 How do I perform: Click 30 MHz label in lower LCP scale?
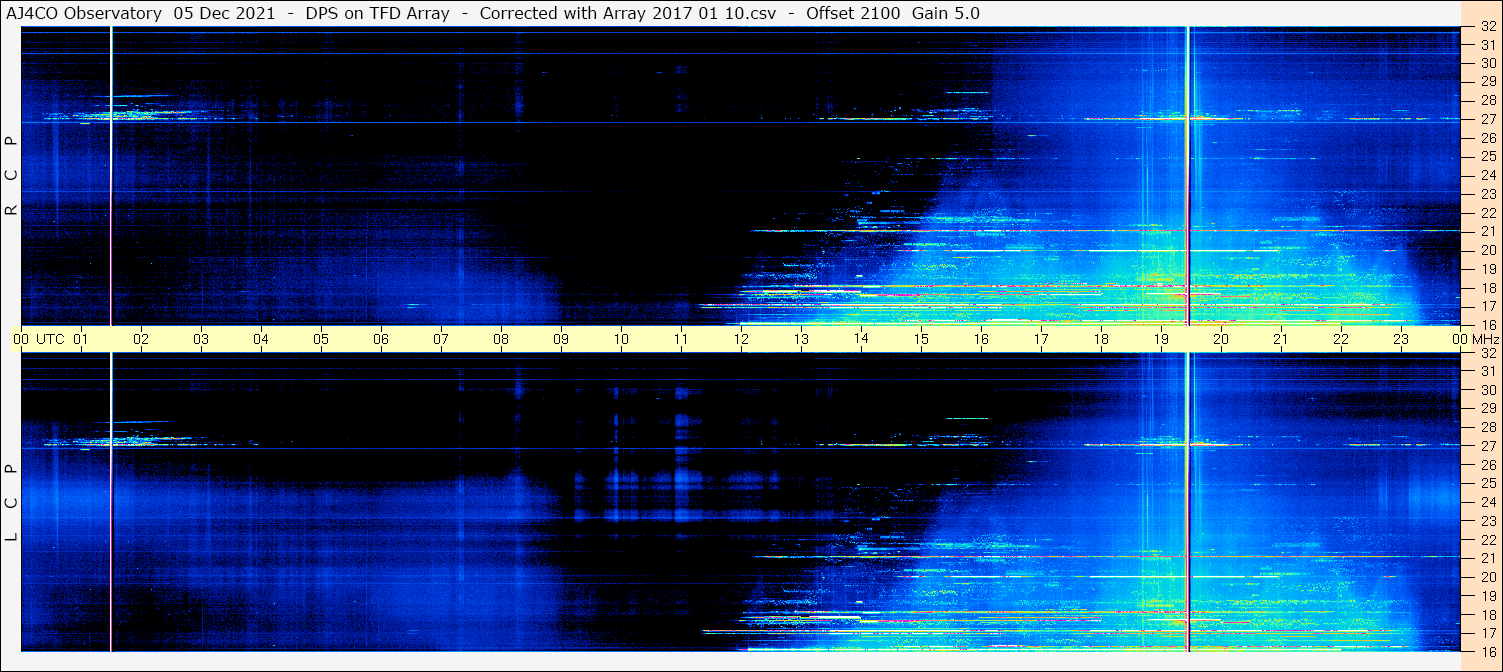[1487, 390]
